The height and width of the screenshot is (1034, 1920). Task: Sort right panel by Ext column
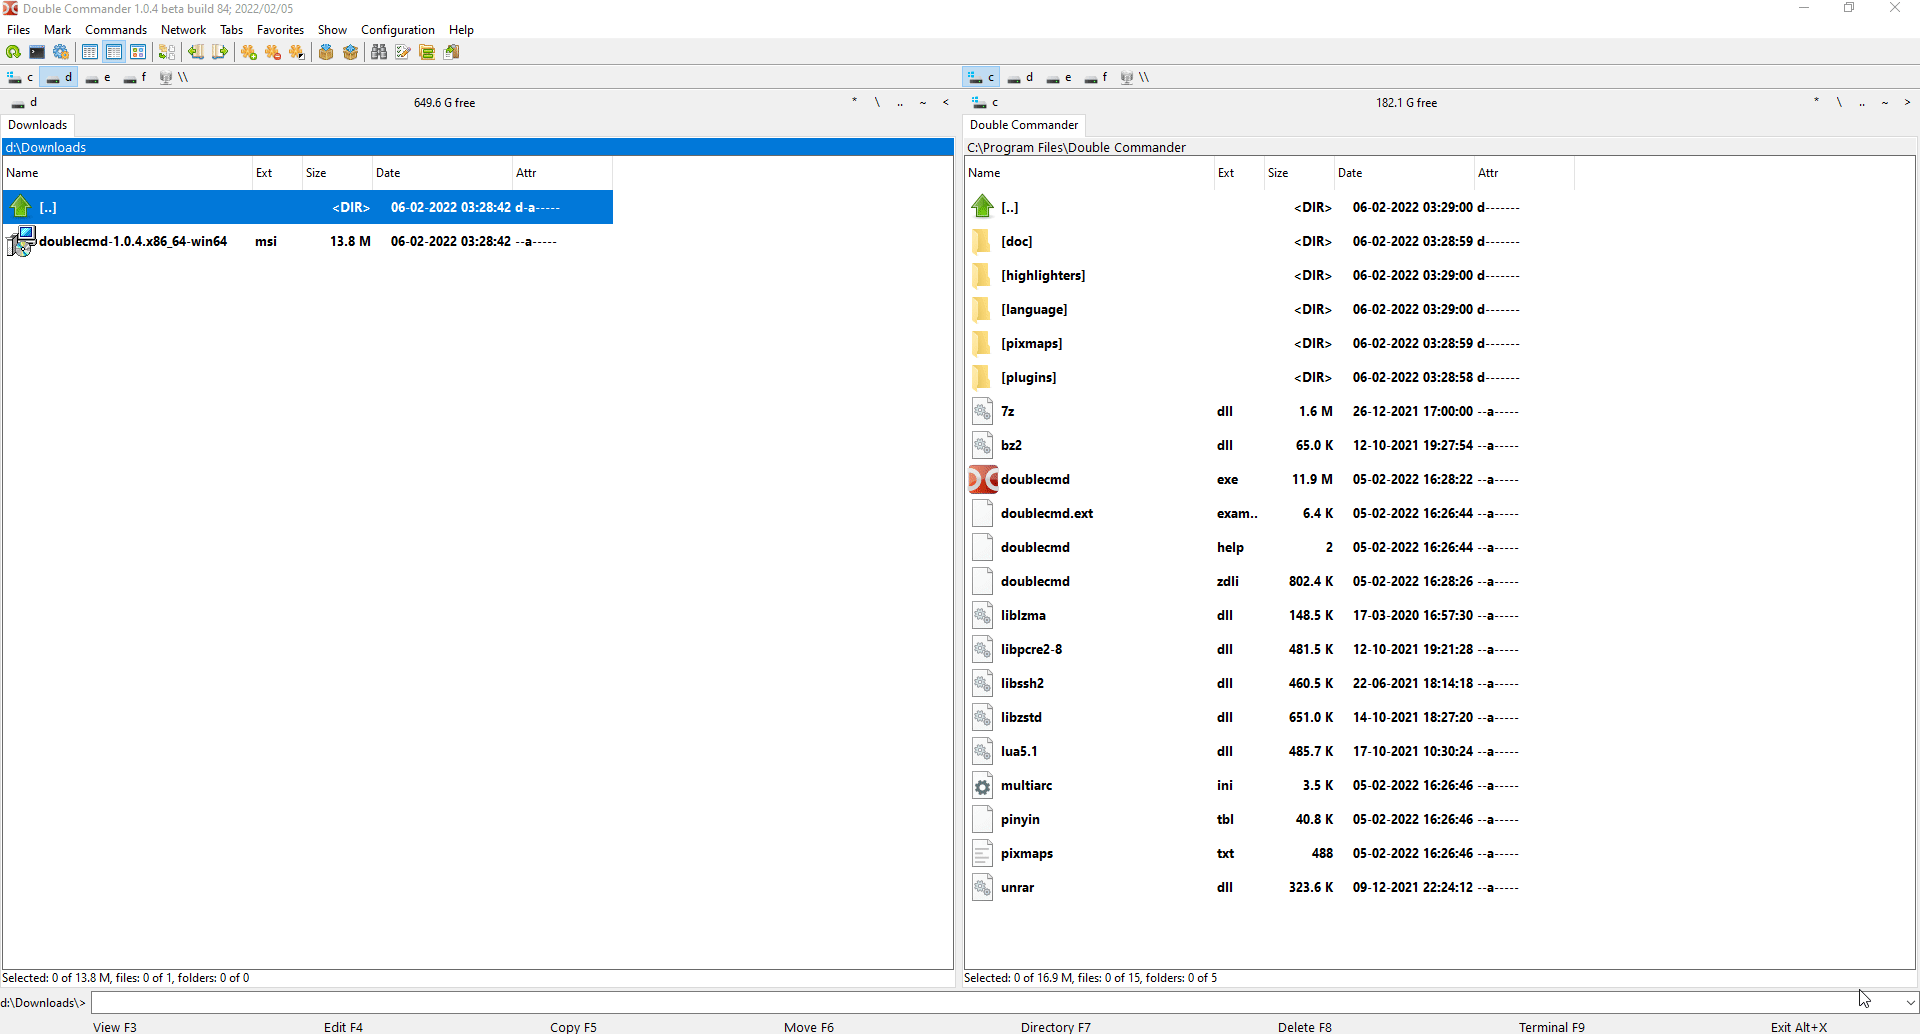pyautogui.click(x=1238, y=173)
